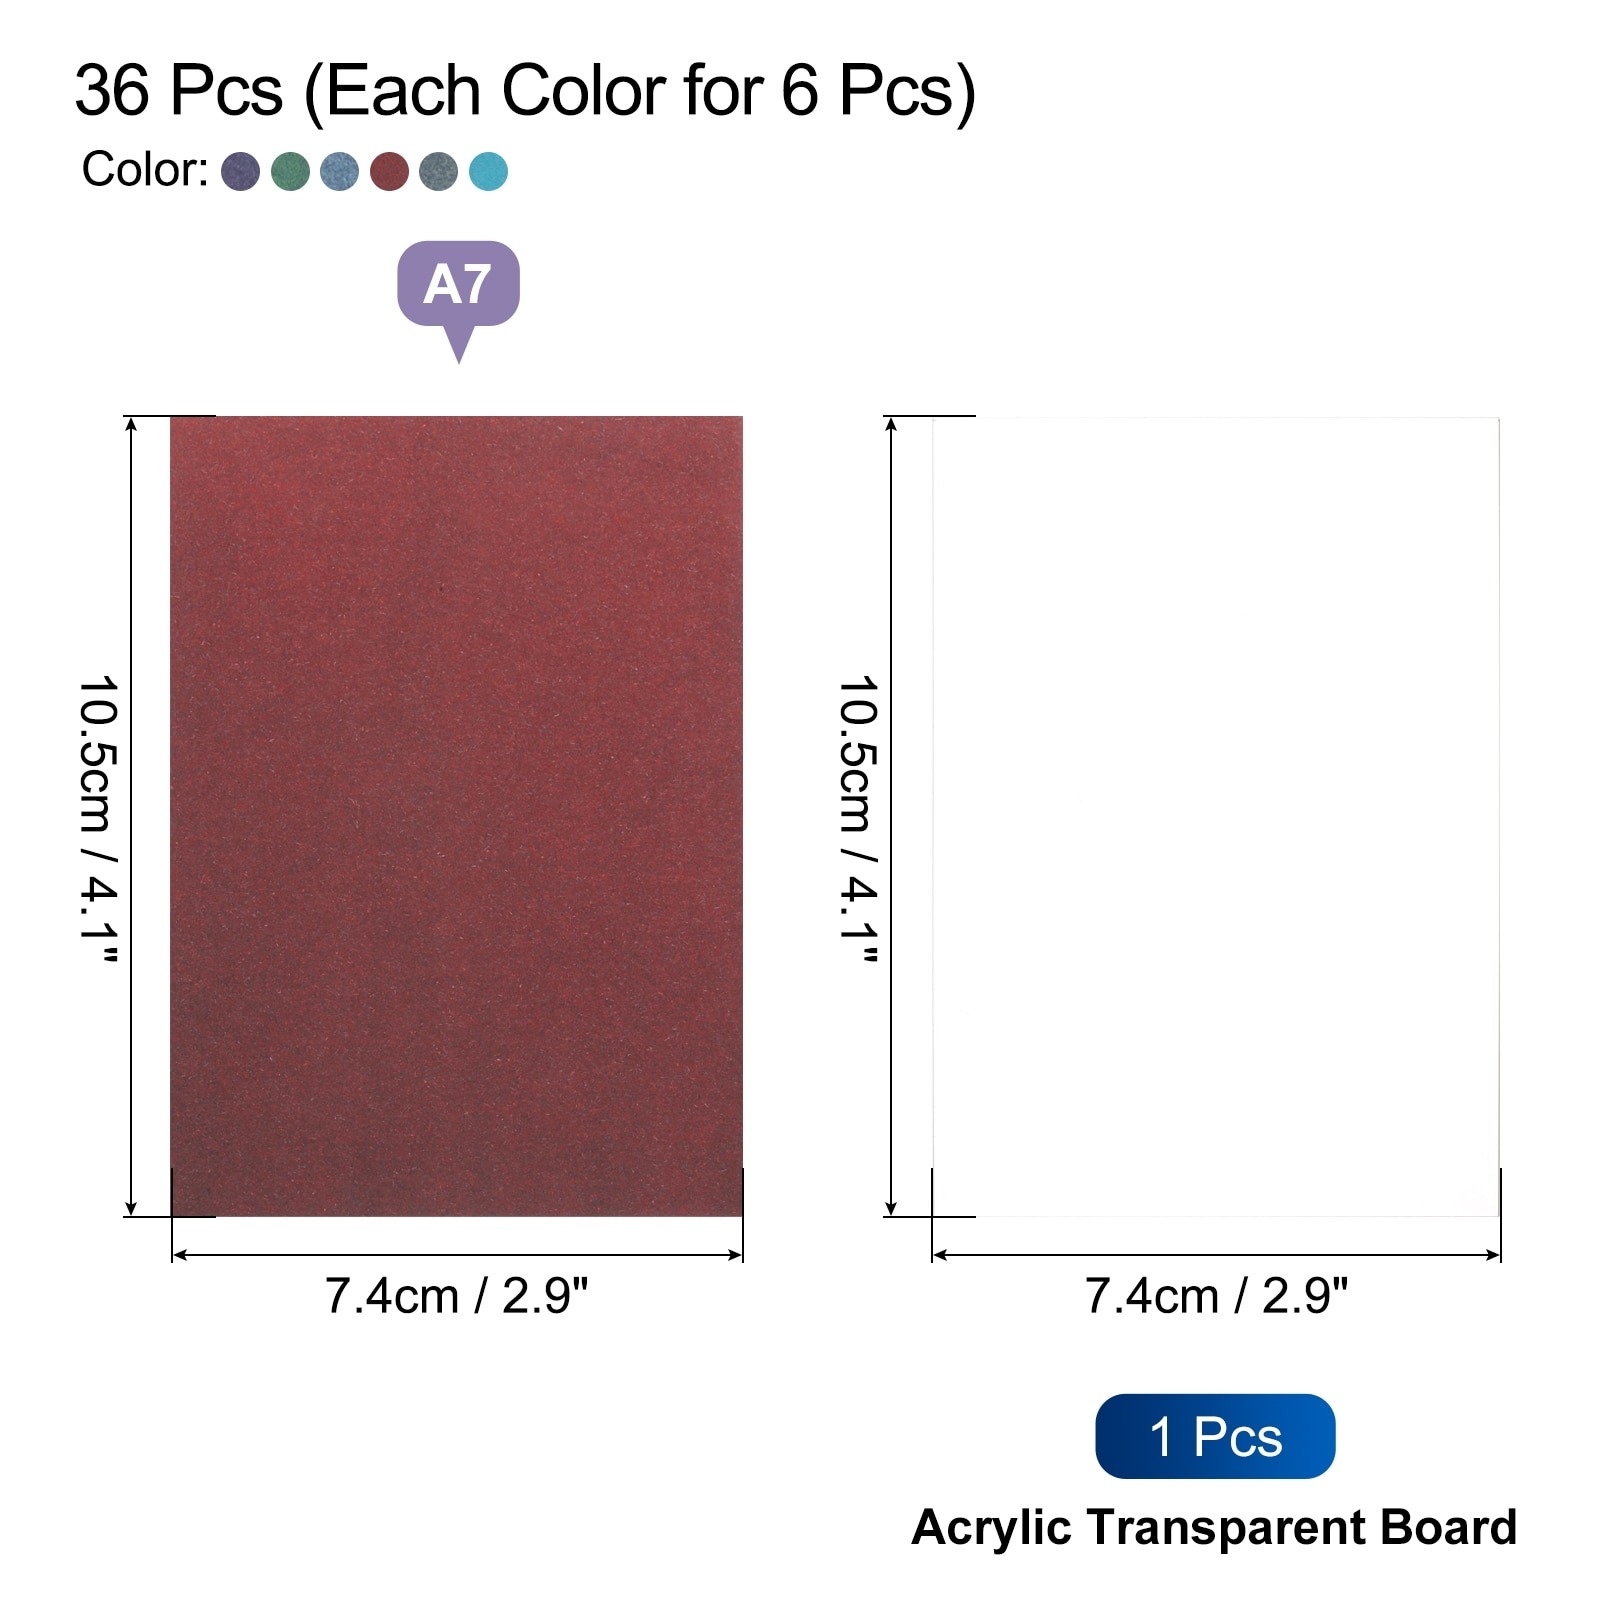Click the horizontal dimension arrow under acrylic board

(x=1216, y=1255)
